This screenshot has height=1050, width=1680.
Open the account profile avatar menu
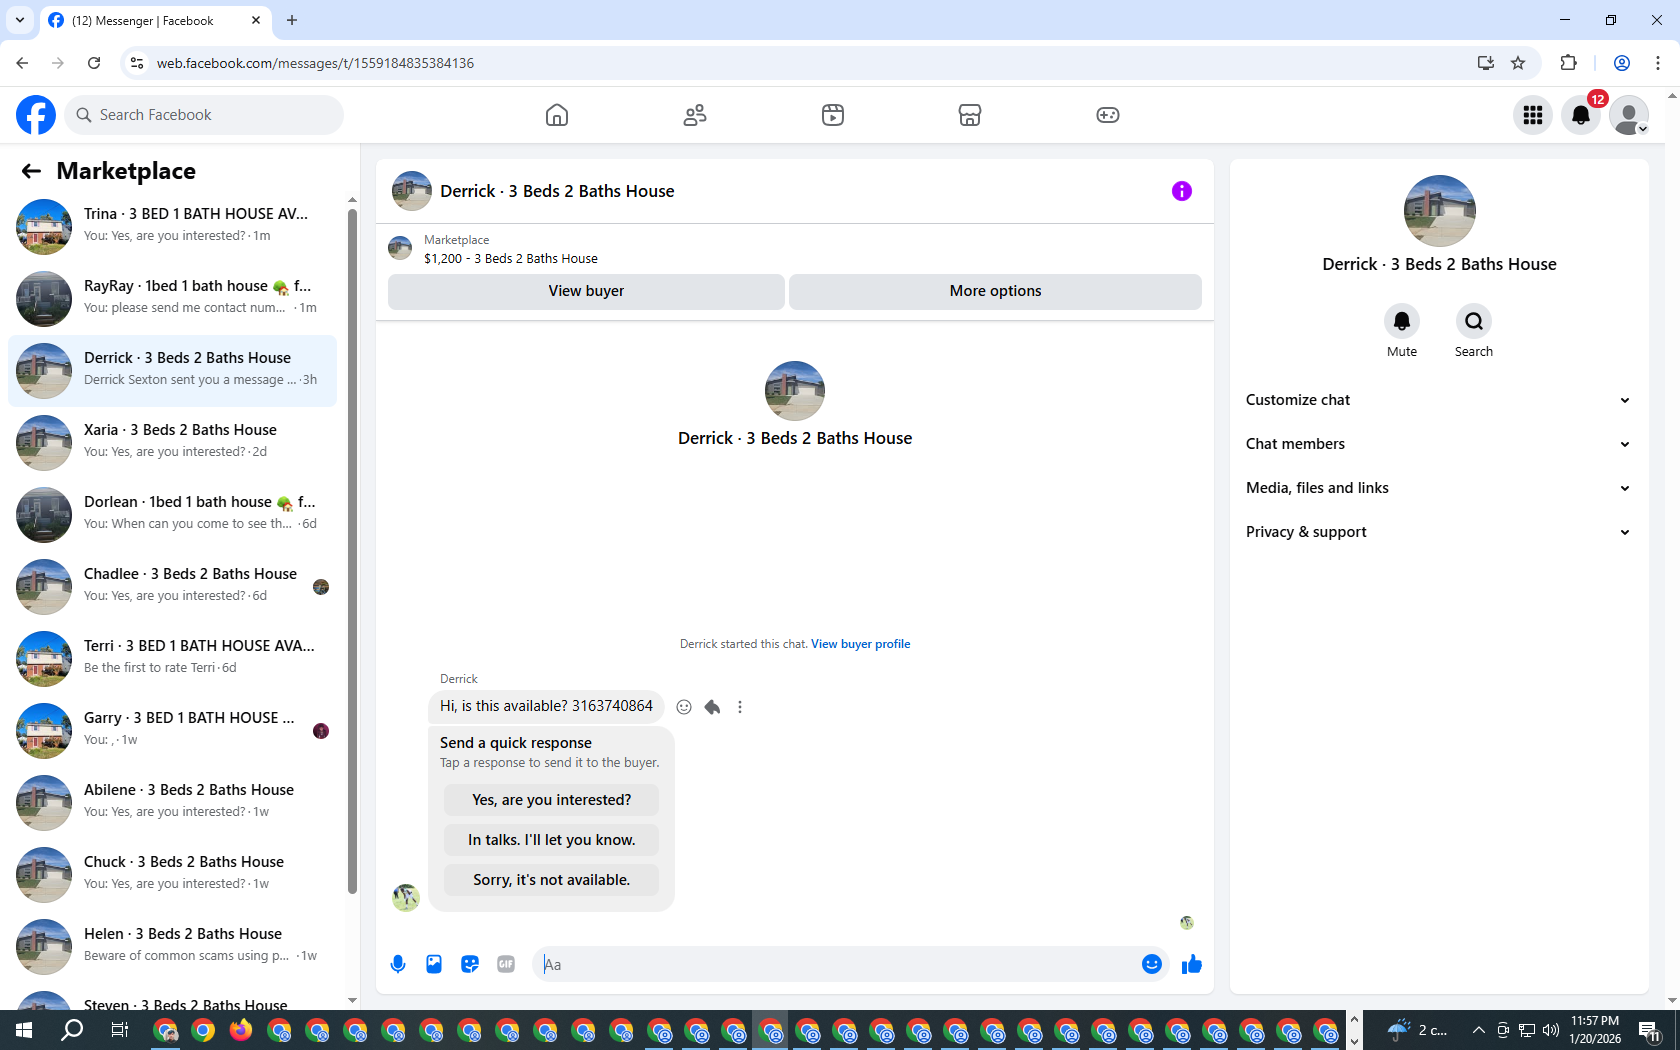[x=1629, y=115]
